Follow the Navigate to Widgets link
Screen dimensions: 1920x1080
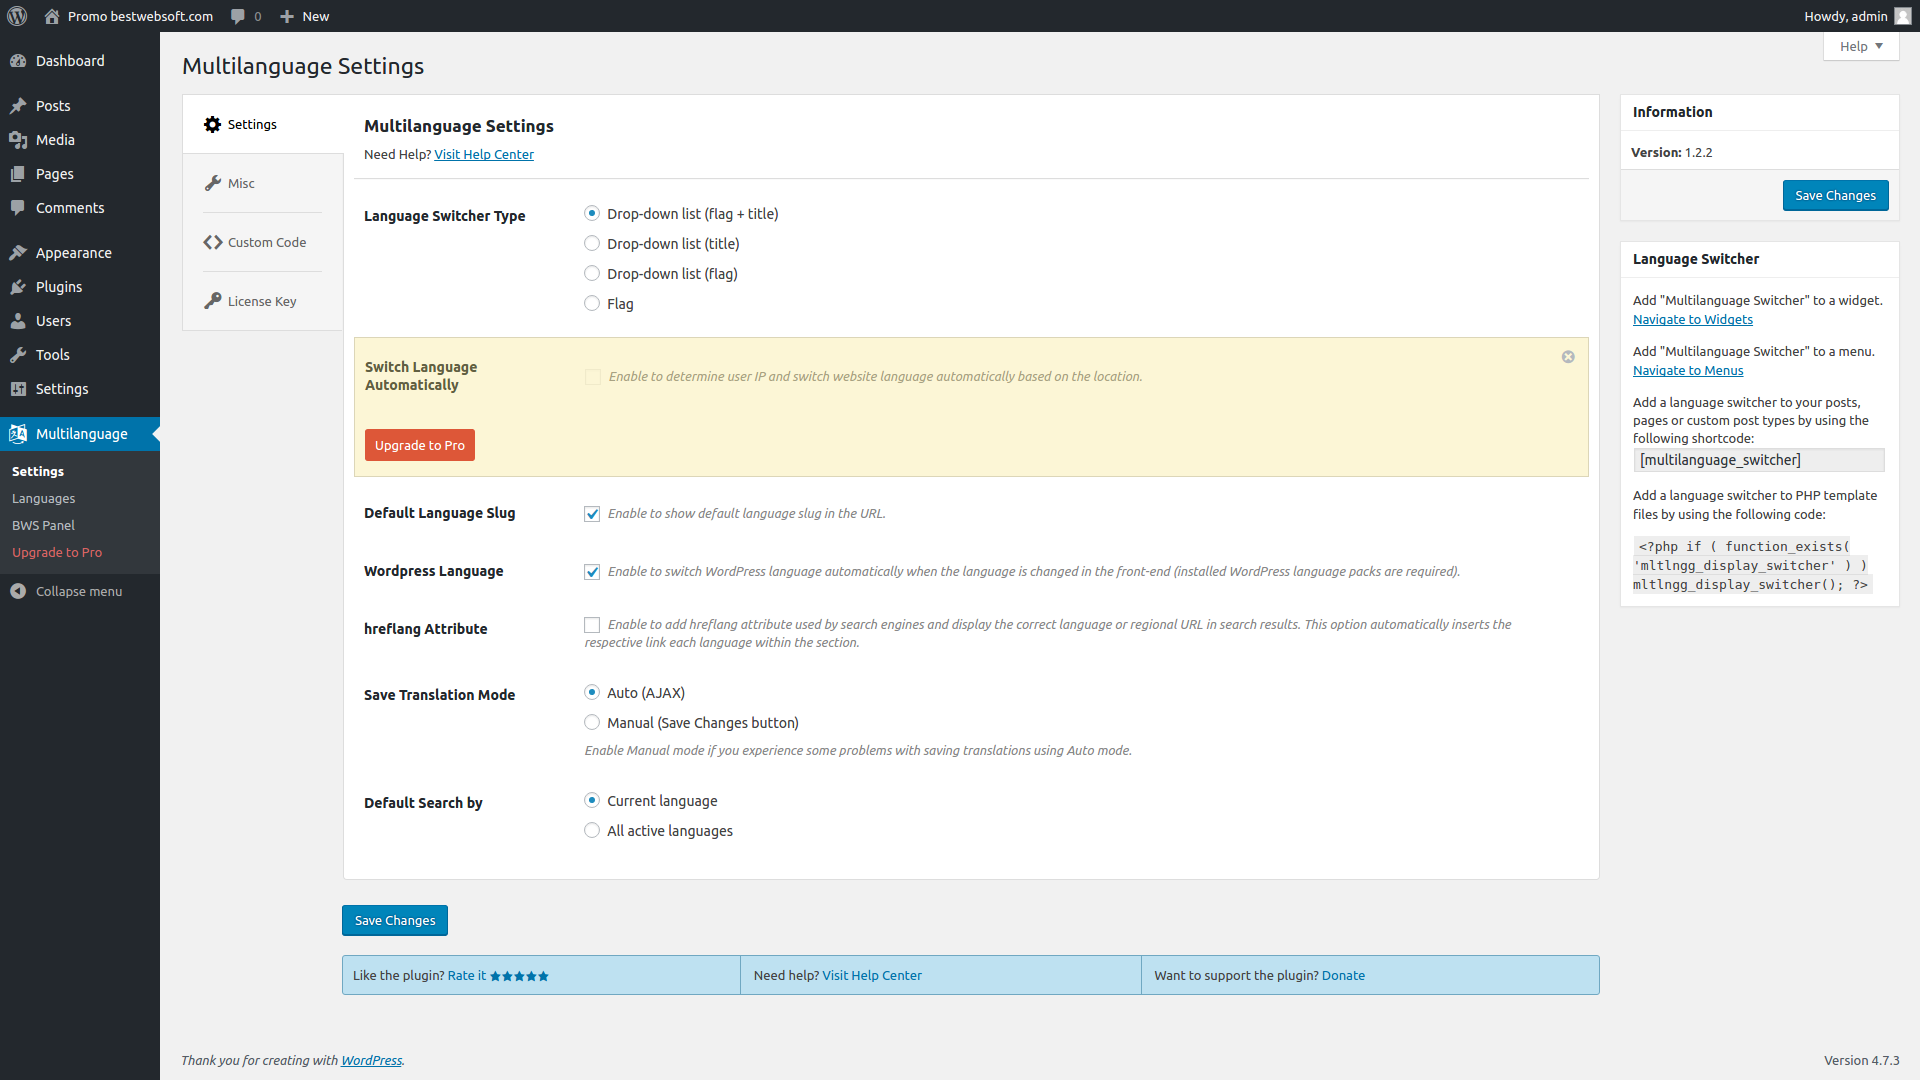pyautogui.click(x=1693, y=319)
